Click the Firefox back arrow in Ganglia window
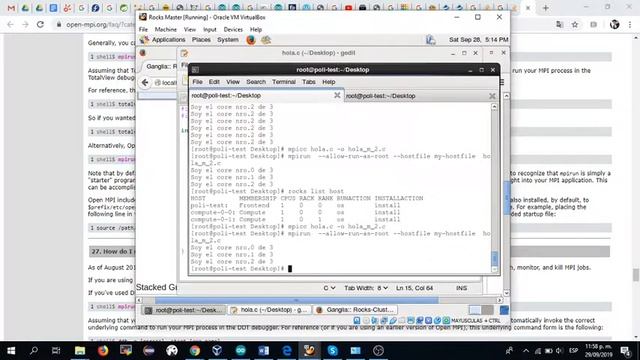Viewport: 640px width, 360px height. (x=145, y=83)
